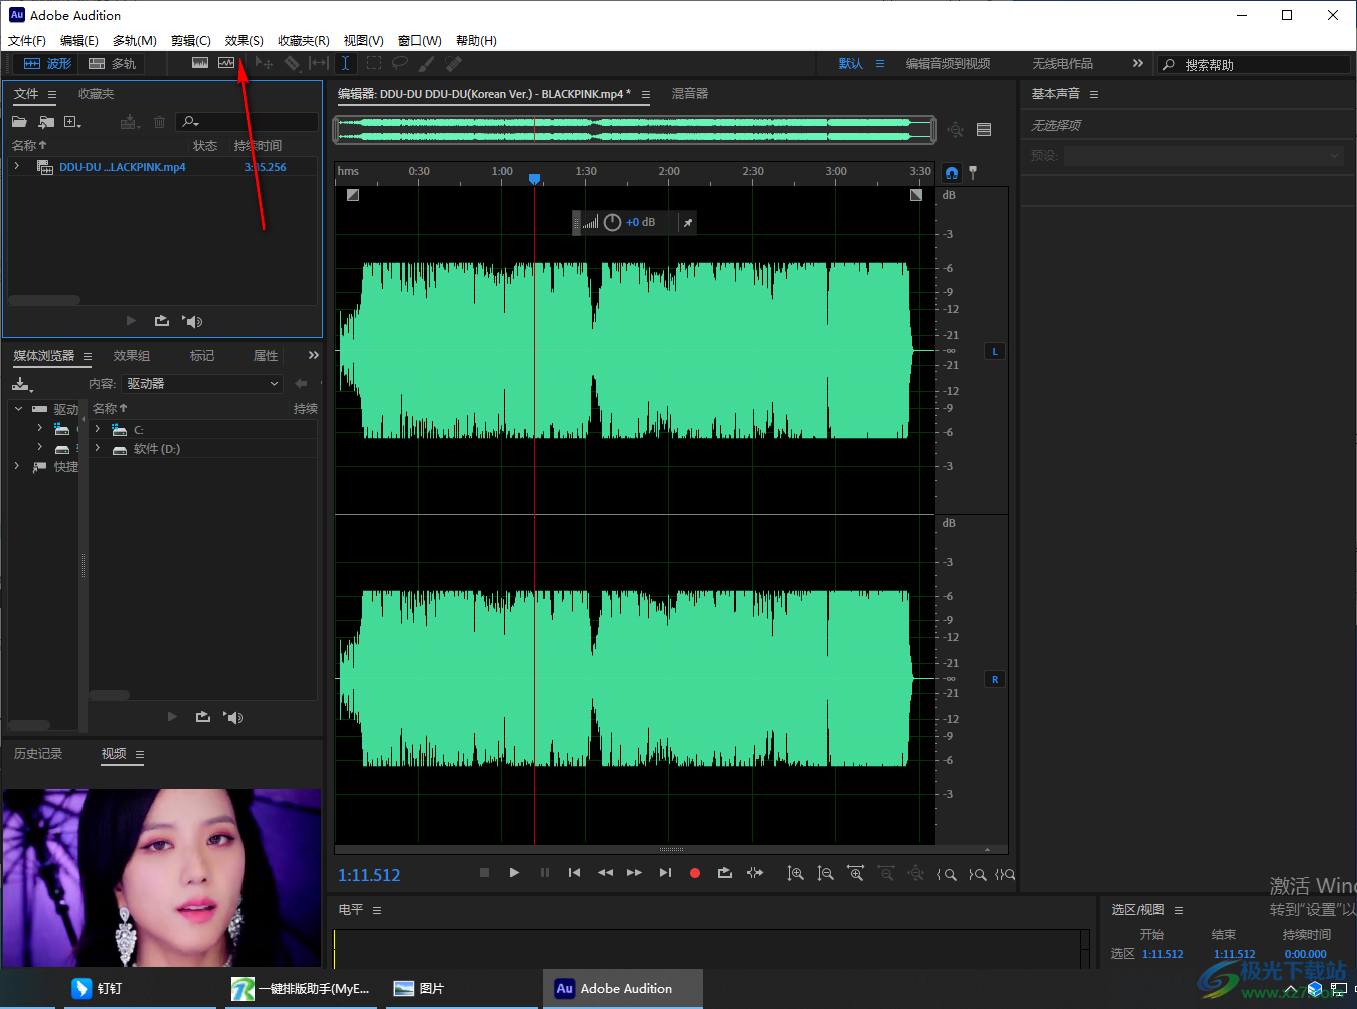The image size is (1357, 1009).
Task: Adjust the +0 dB volume knob
Action: pyautogui.click(x=612, y=222)
